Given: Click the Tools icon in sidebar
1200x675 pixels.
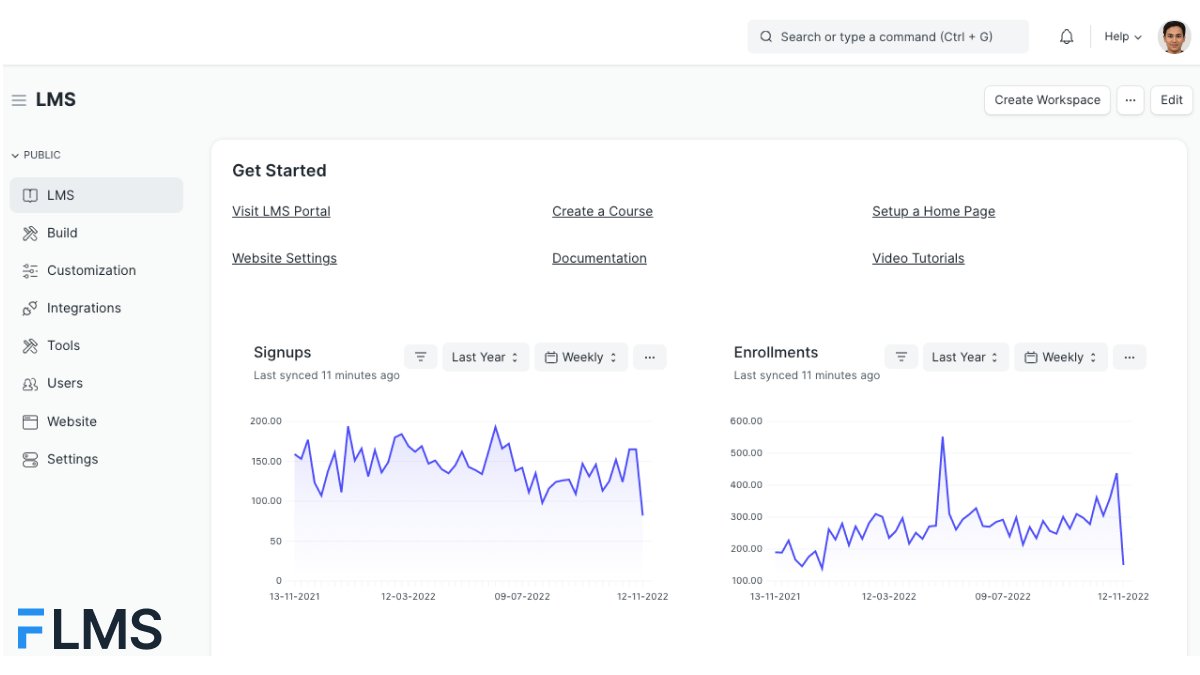Looking at the screenshot, I should coord(30,346).
